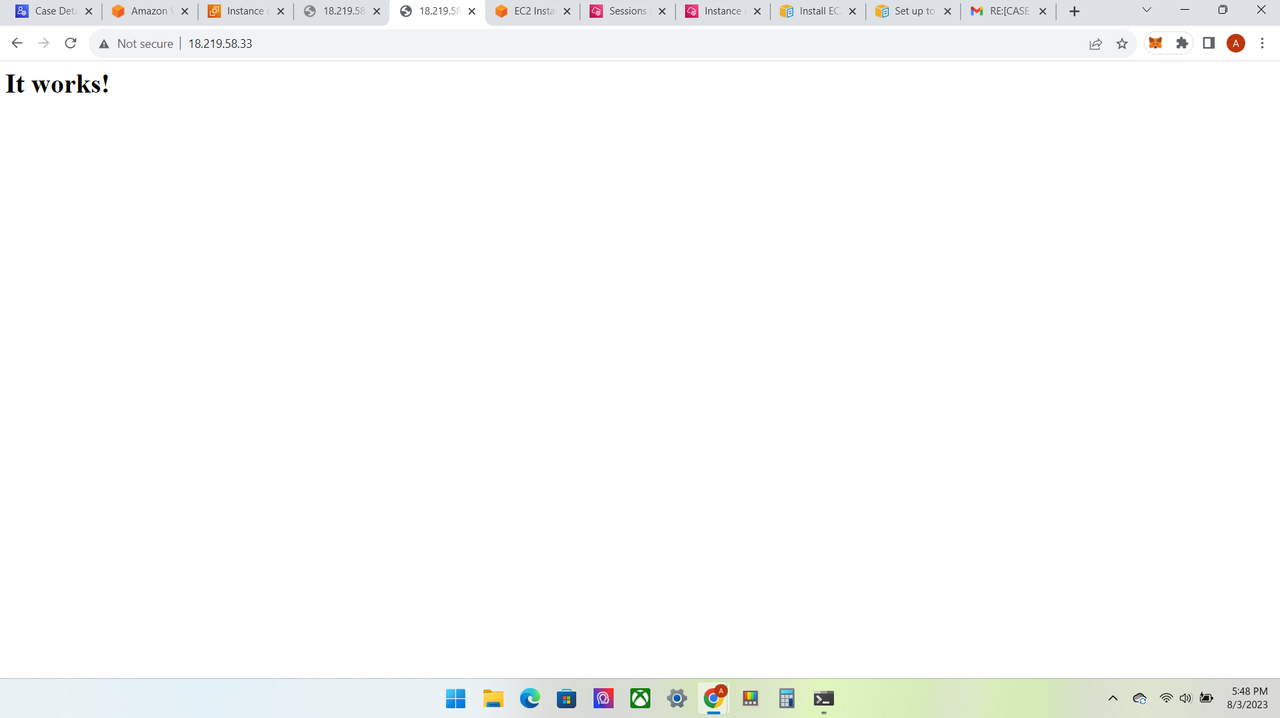Close the Sessions tab

tap(662, 12)
